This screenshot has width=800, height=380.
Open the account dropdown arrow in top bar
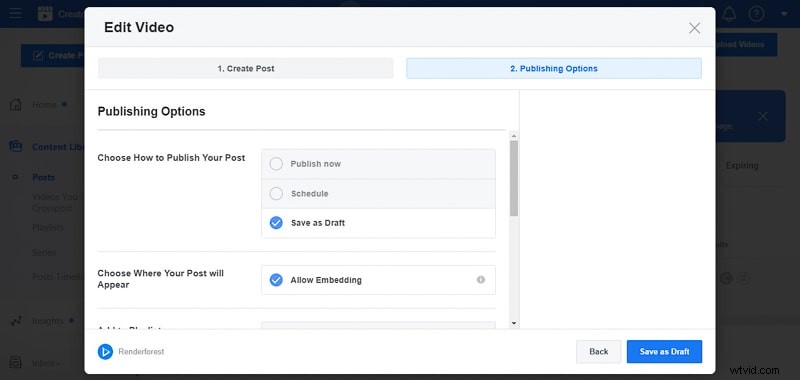(784, 14)
